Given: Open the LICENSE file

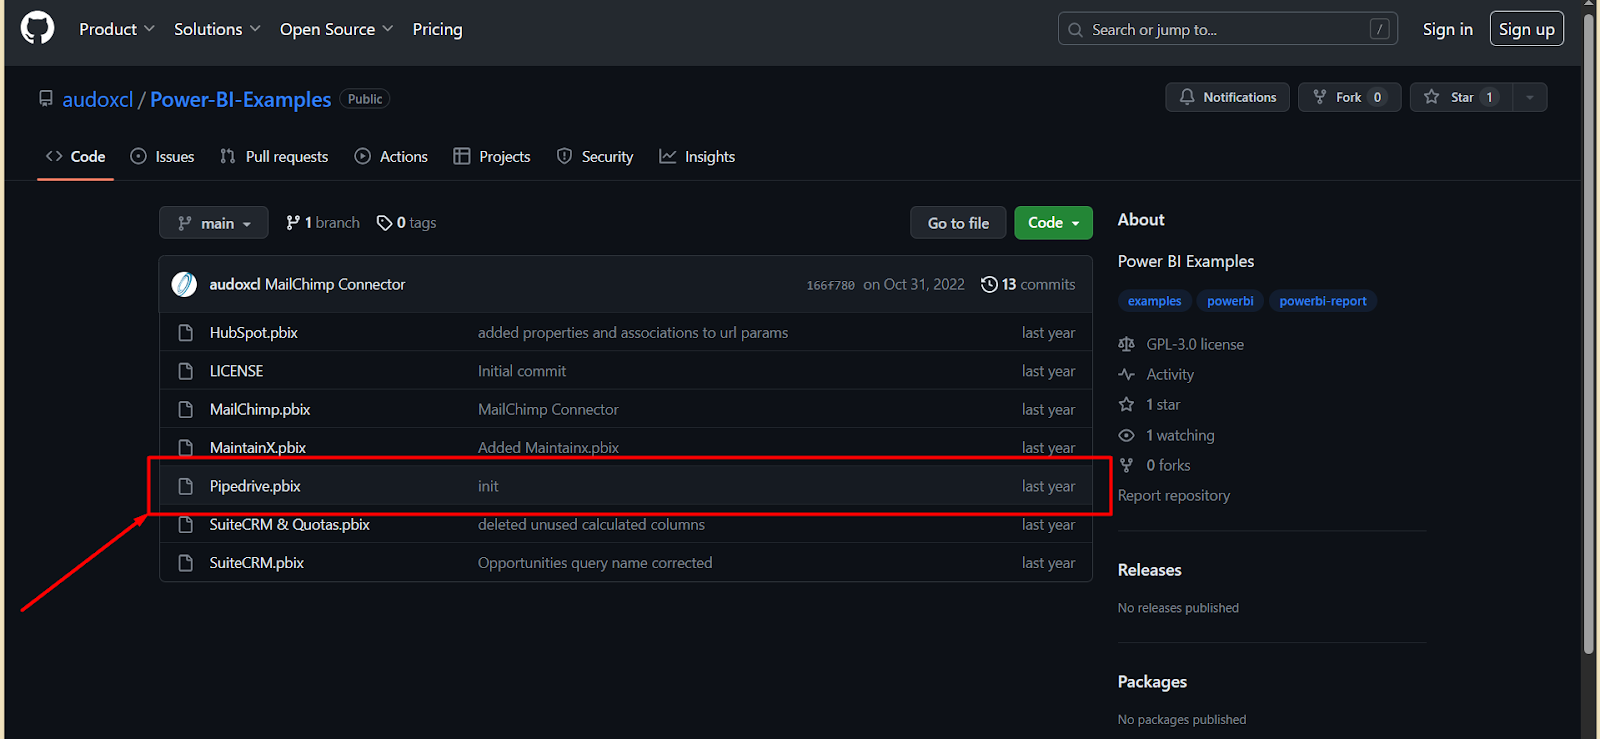Looking at the screenshot, I should [236, 371].
